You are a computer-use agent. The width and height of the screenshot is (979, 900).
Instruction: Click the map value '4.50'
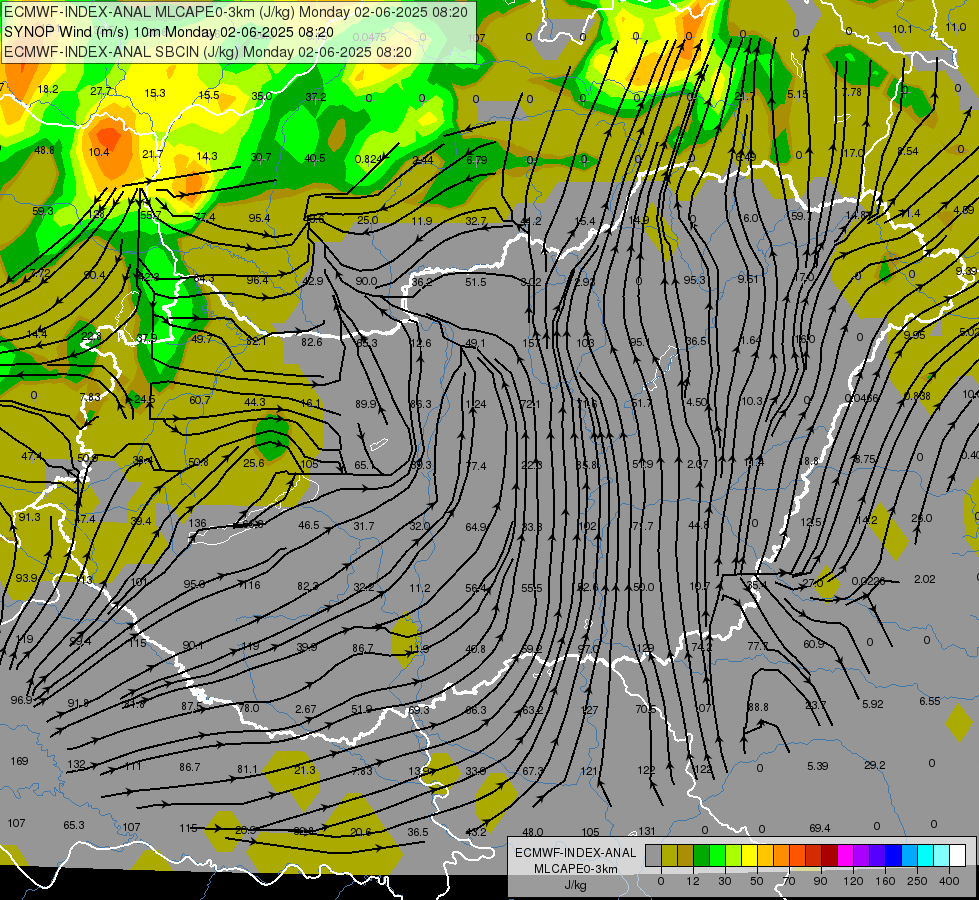tap(696, 402)
